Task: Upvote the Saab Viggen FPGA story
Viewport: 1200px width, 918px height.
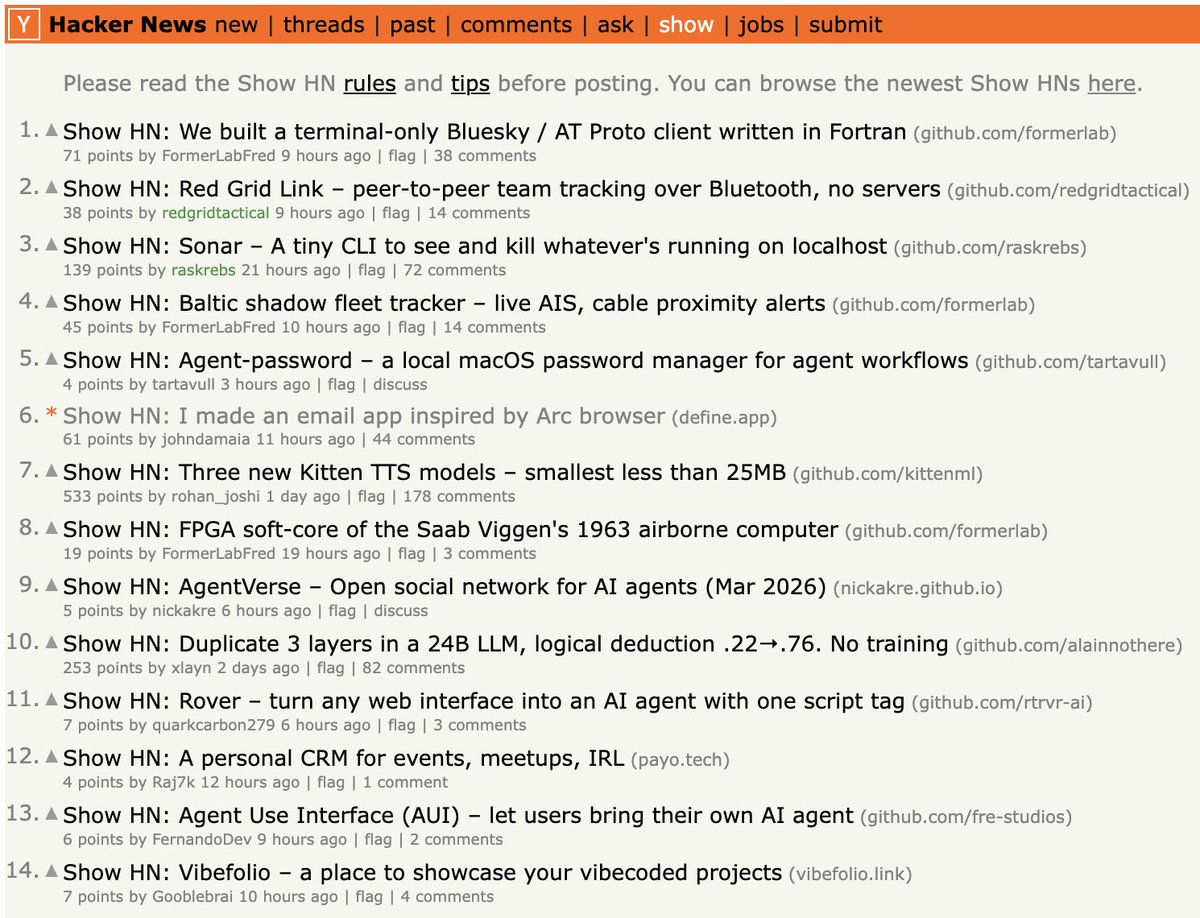Action: click(x=52, y=528)
